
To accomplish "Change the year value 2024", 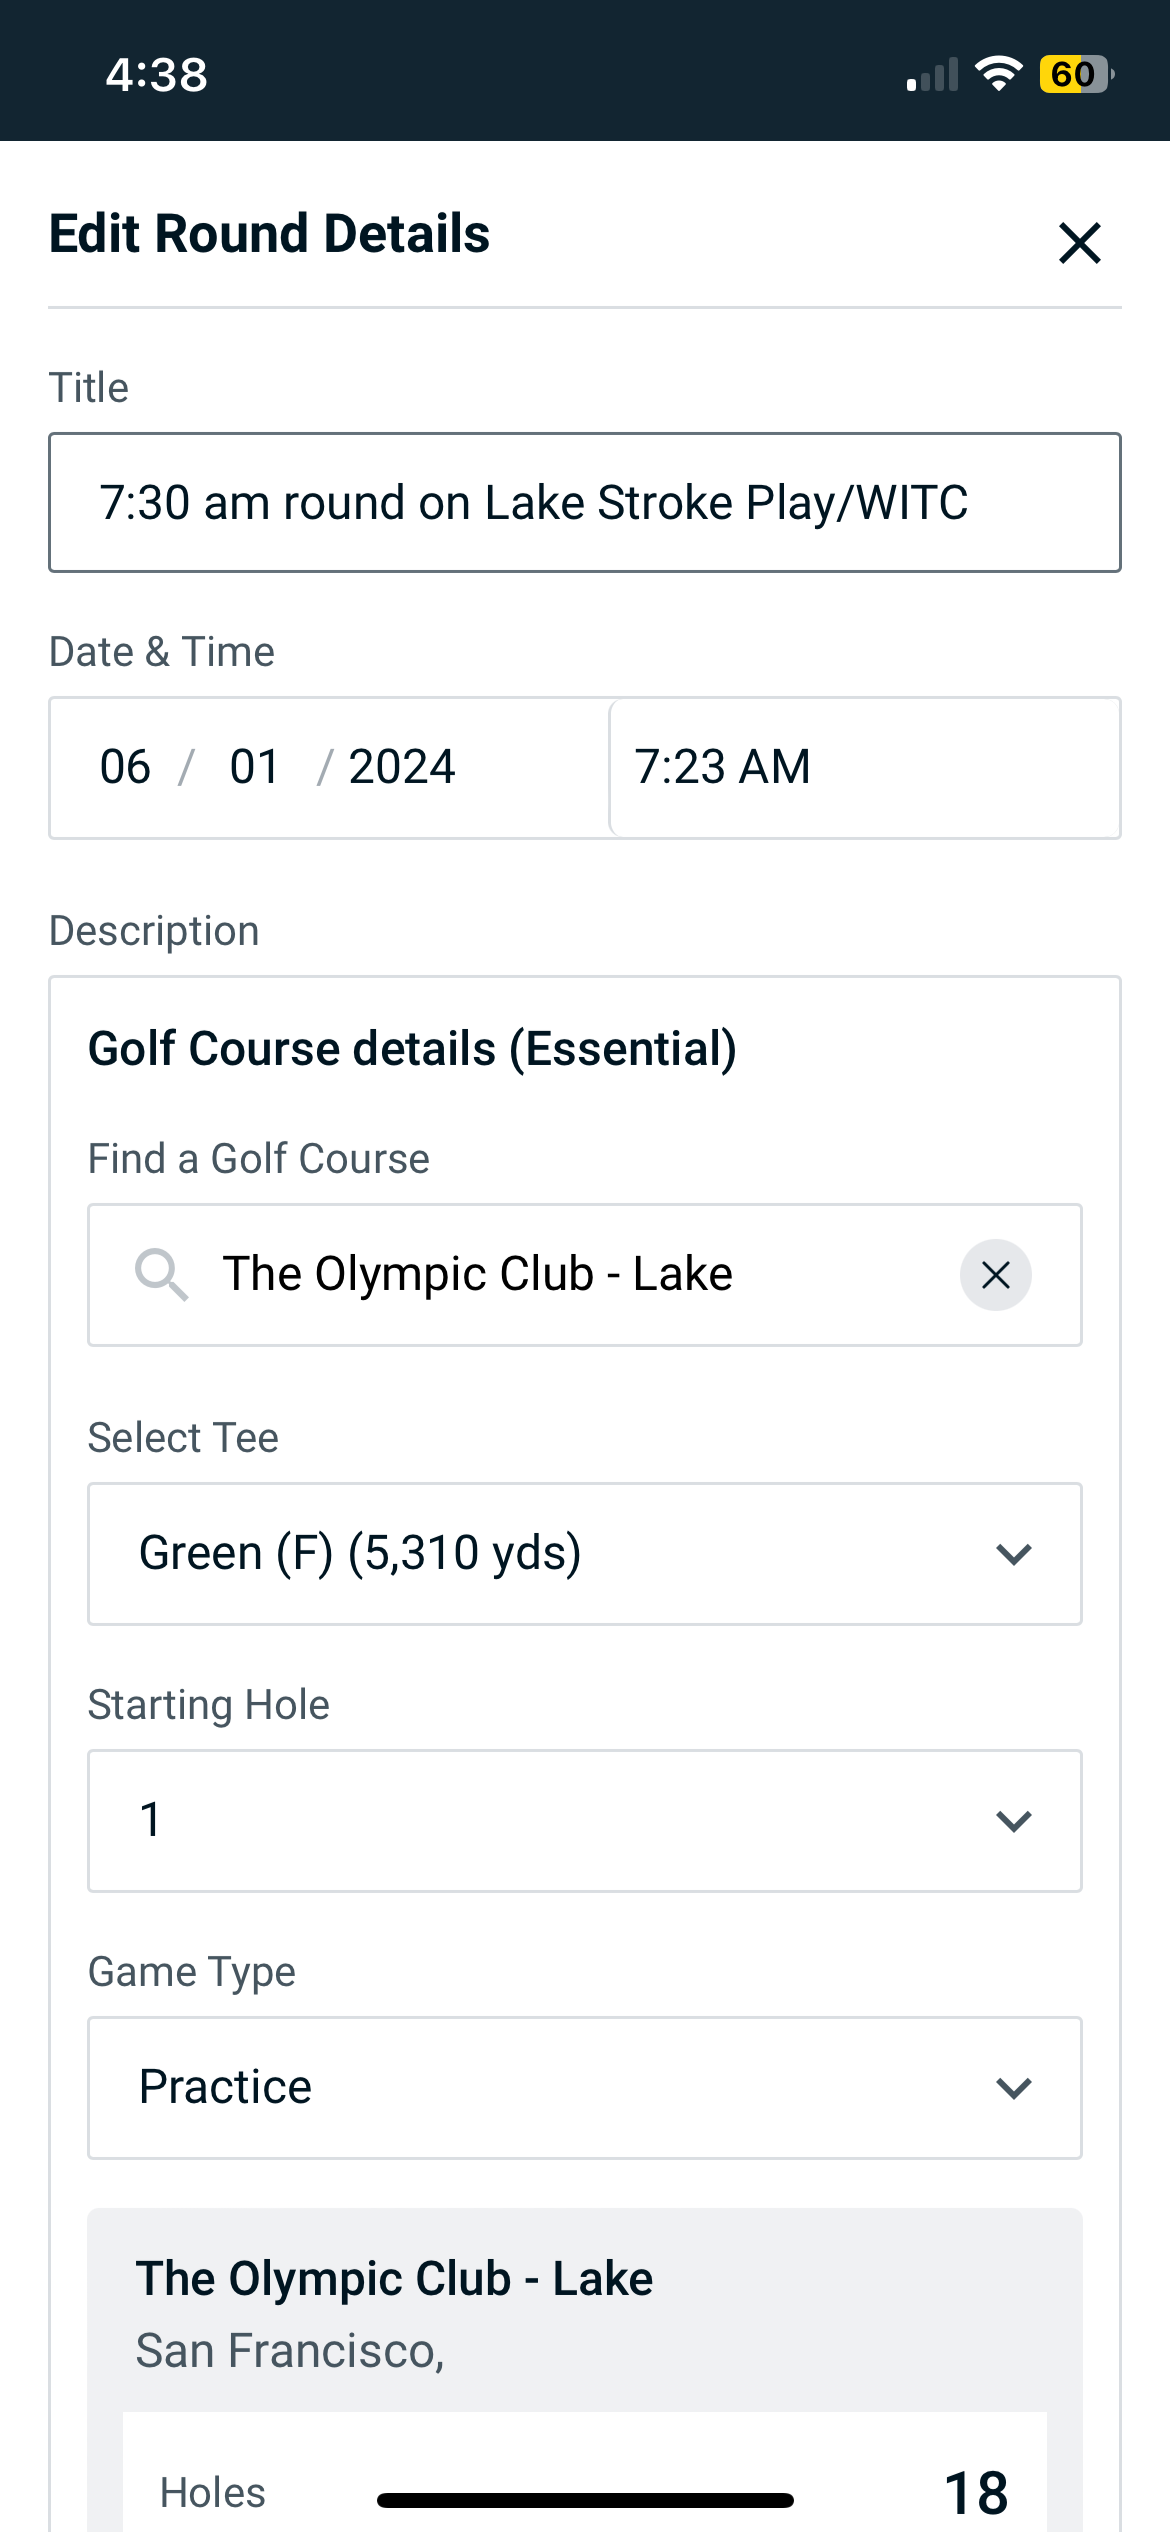I will (x=402, y=767).
